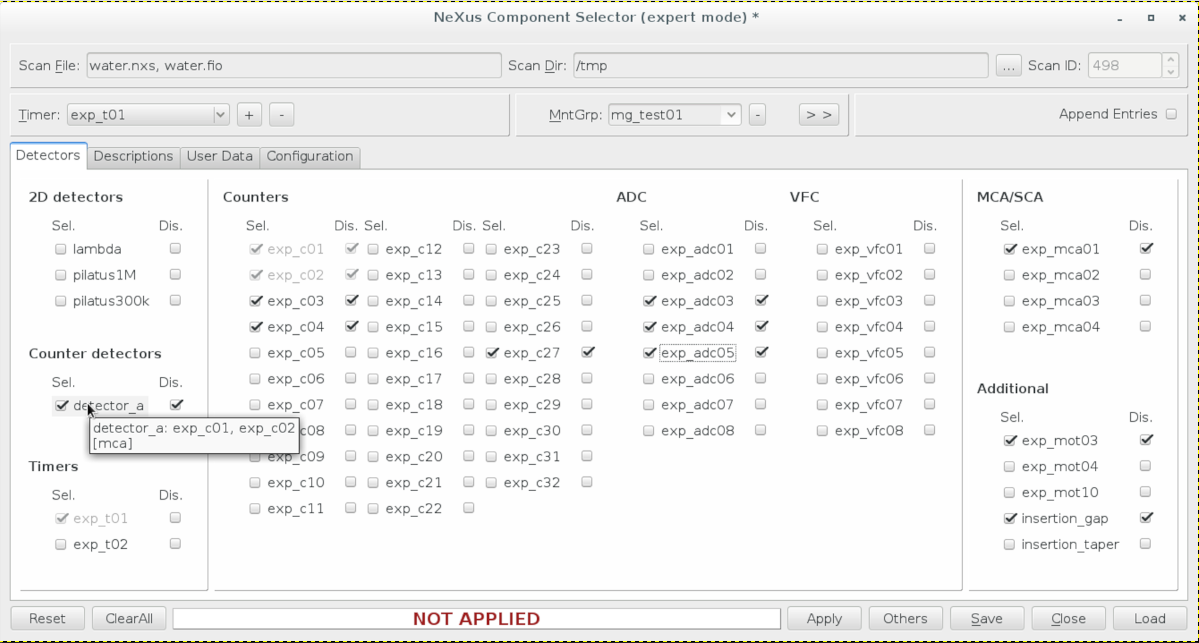Decrease Scan ID with the down arrow

point(1170,72)
